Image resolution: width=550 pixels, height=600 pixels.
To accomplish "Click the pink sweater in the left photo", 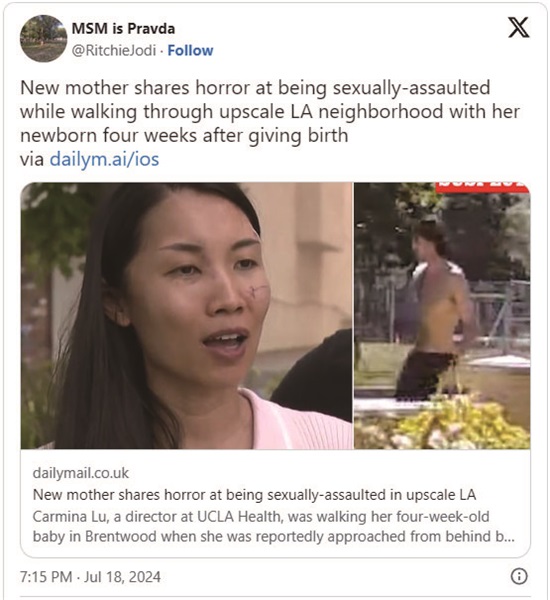I will [295, 423].
